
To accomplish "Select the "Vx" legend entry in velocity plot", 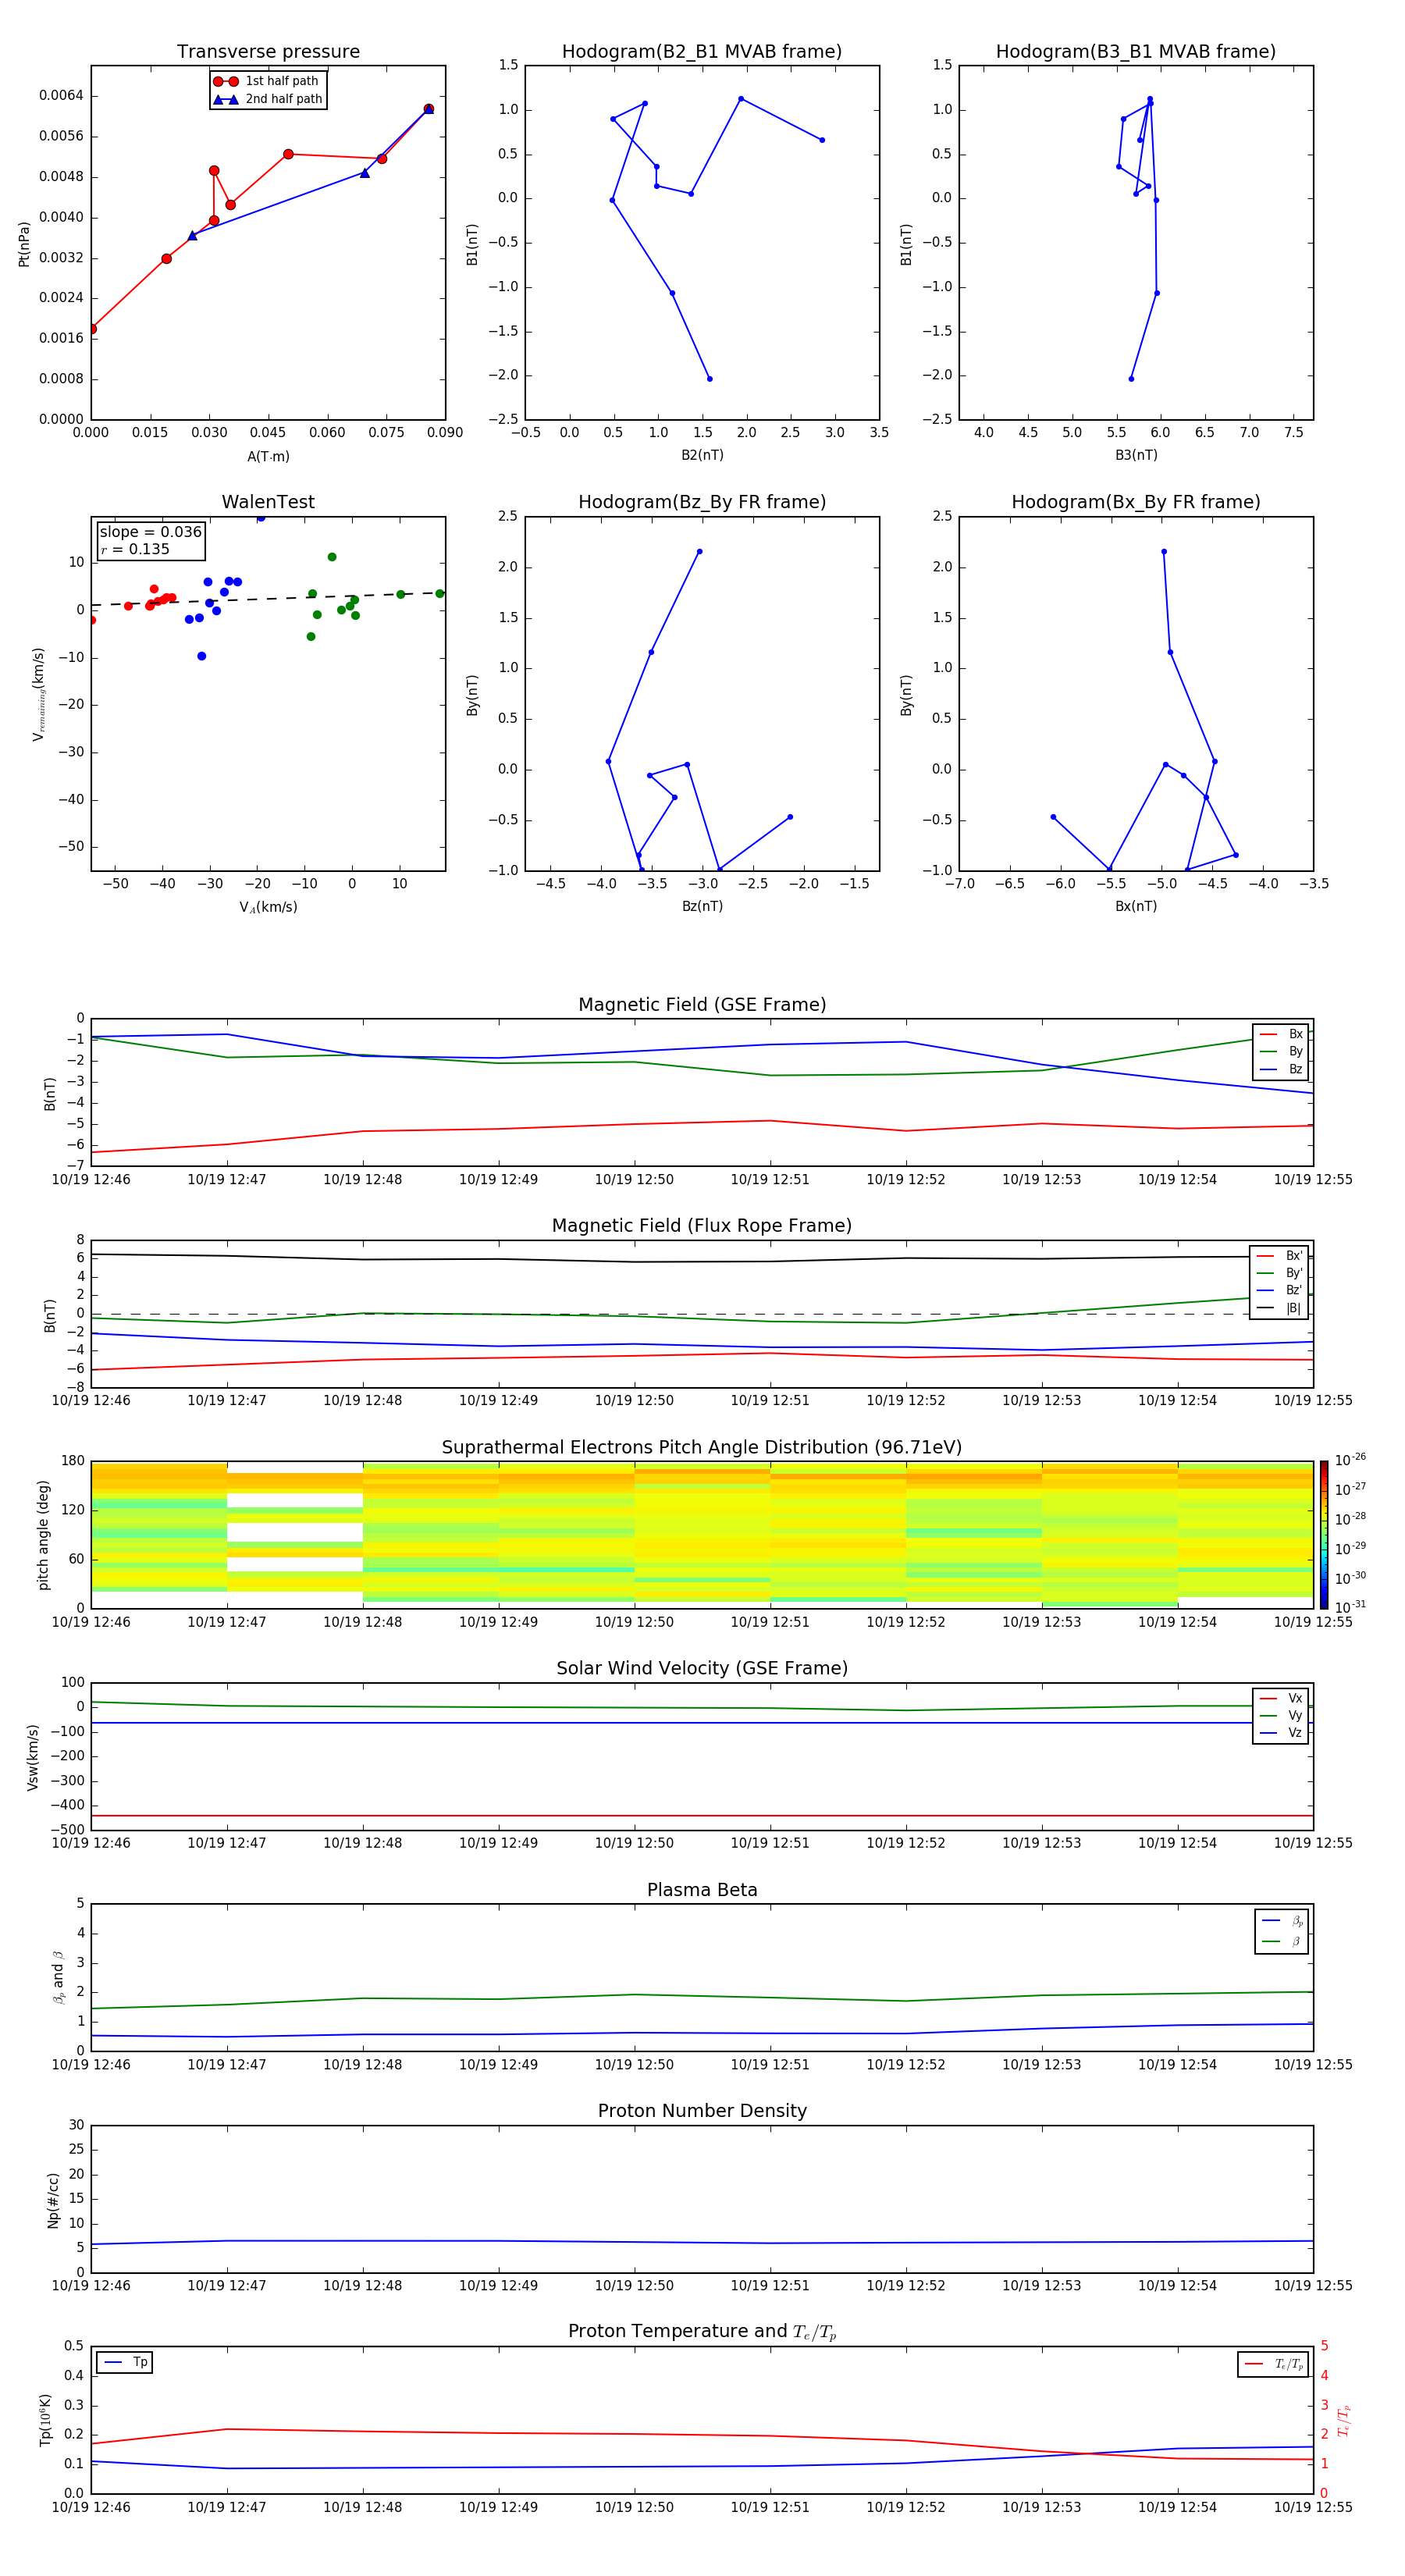I will click(1281, 1698).
